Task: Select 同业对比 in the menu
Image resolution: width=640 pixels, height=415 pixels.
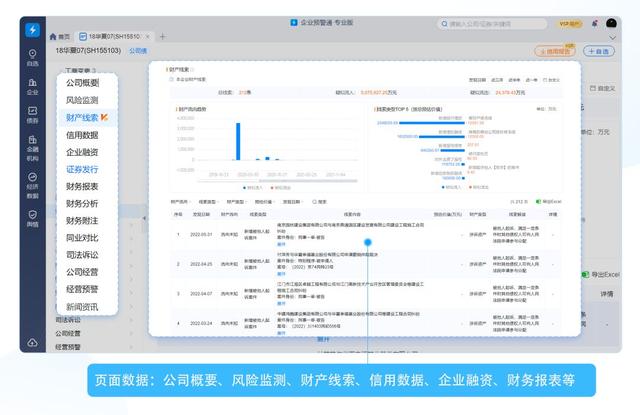Action: click(82, 238)
